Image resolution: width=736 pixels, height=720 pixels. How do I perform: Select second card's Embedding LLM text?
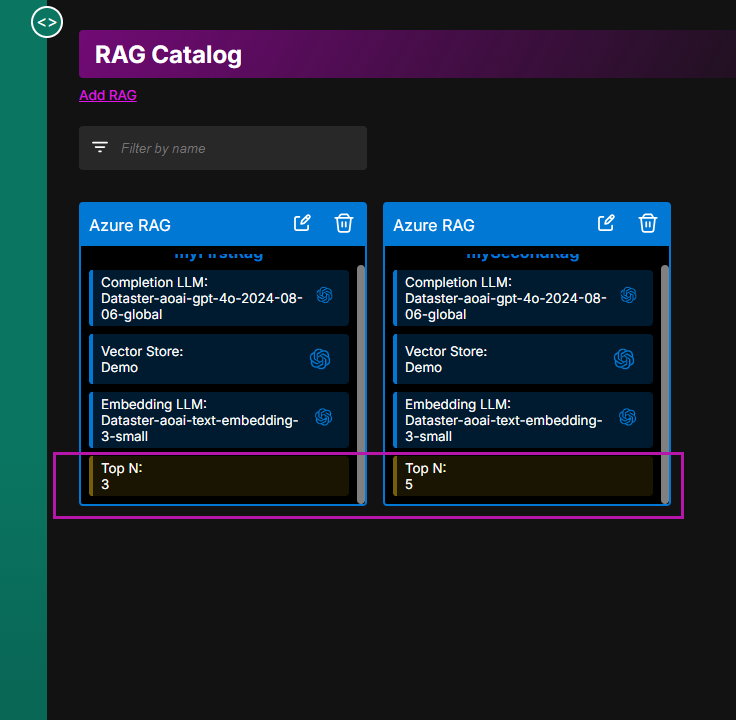(x=504, y=420)
